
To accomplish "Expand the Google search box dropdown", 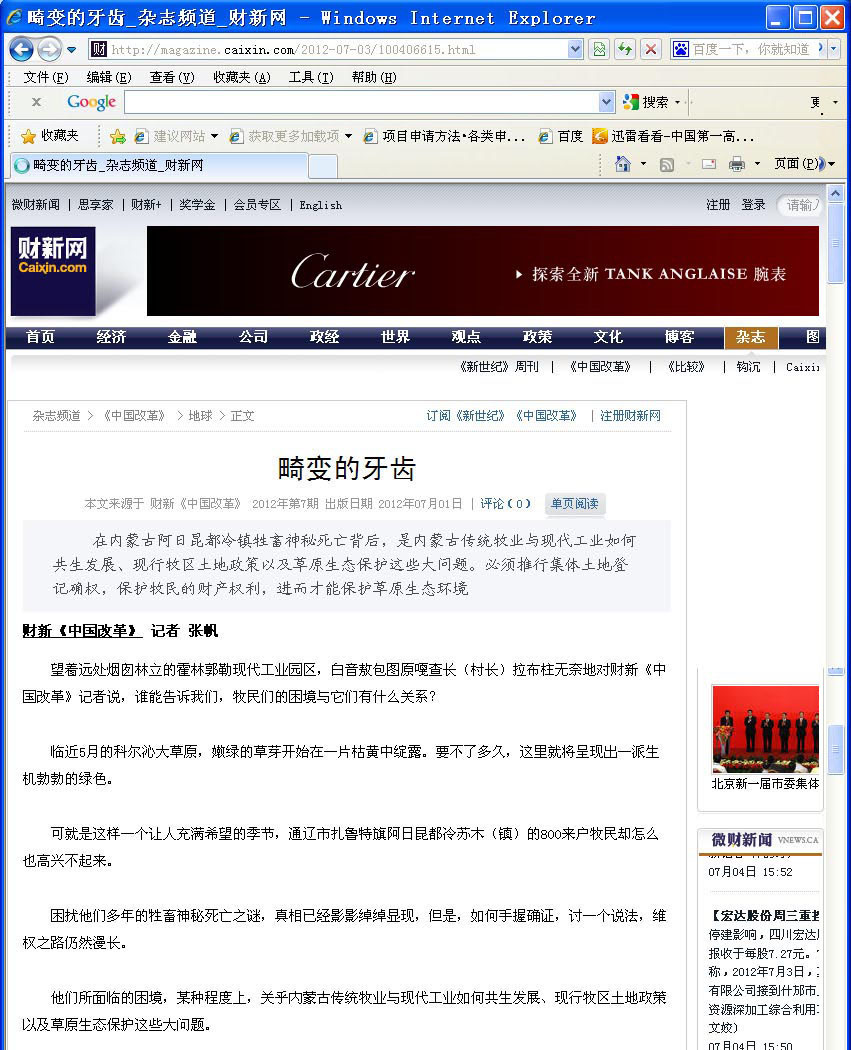I will 607,102.
